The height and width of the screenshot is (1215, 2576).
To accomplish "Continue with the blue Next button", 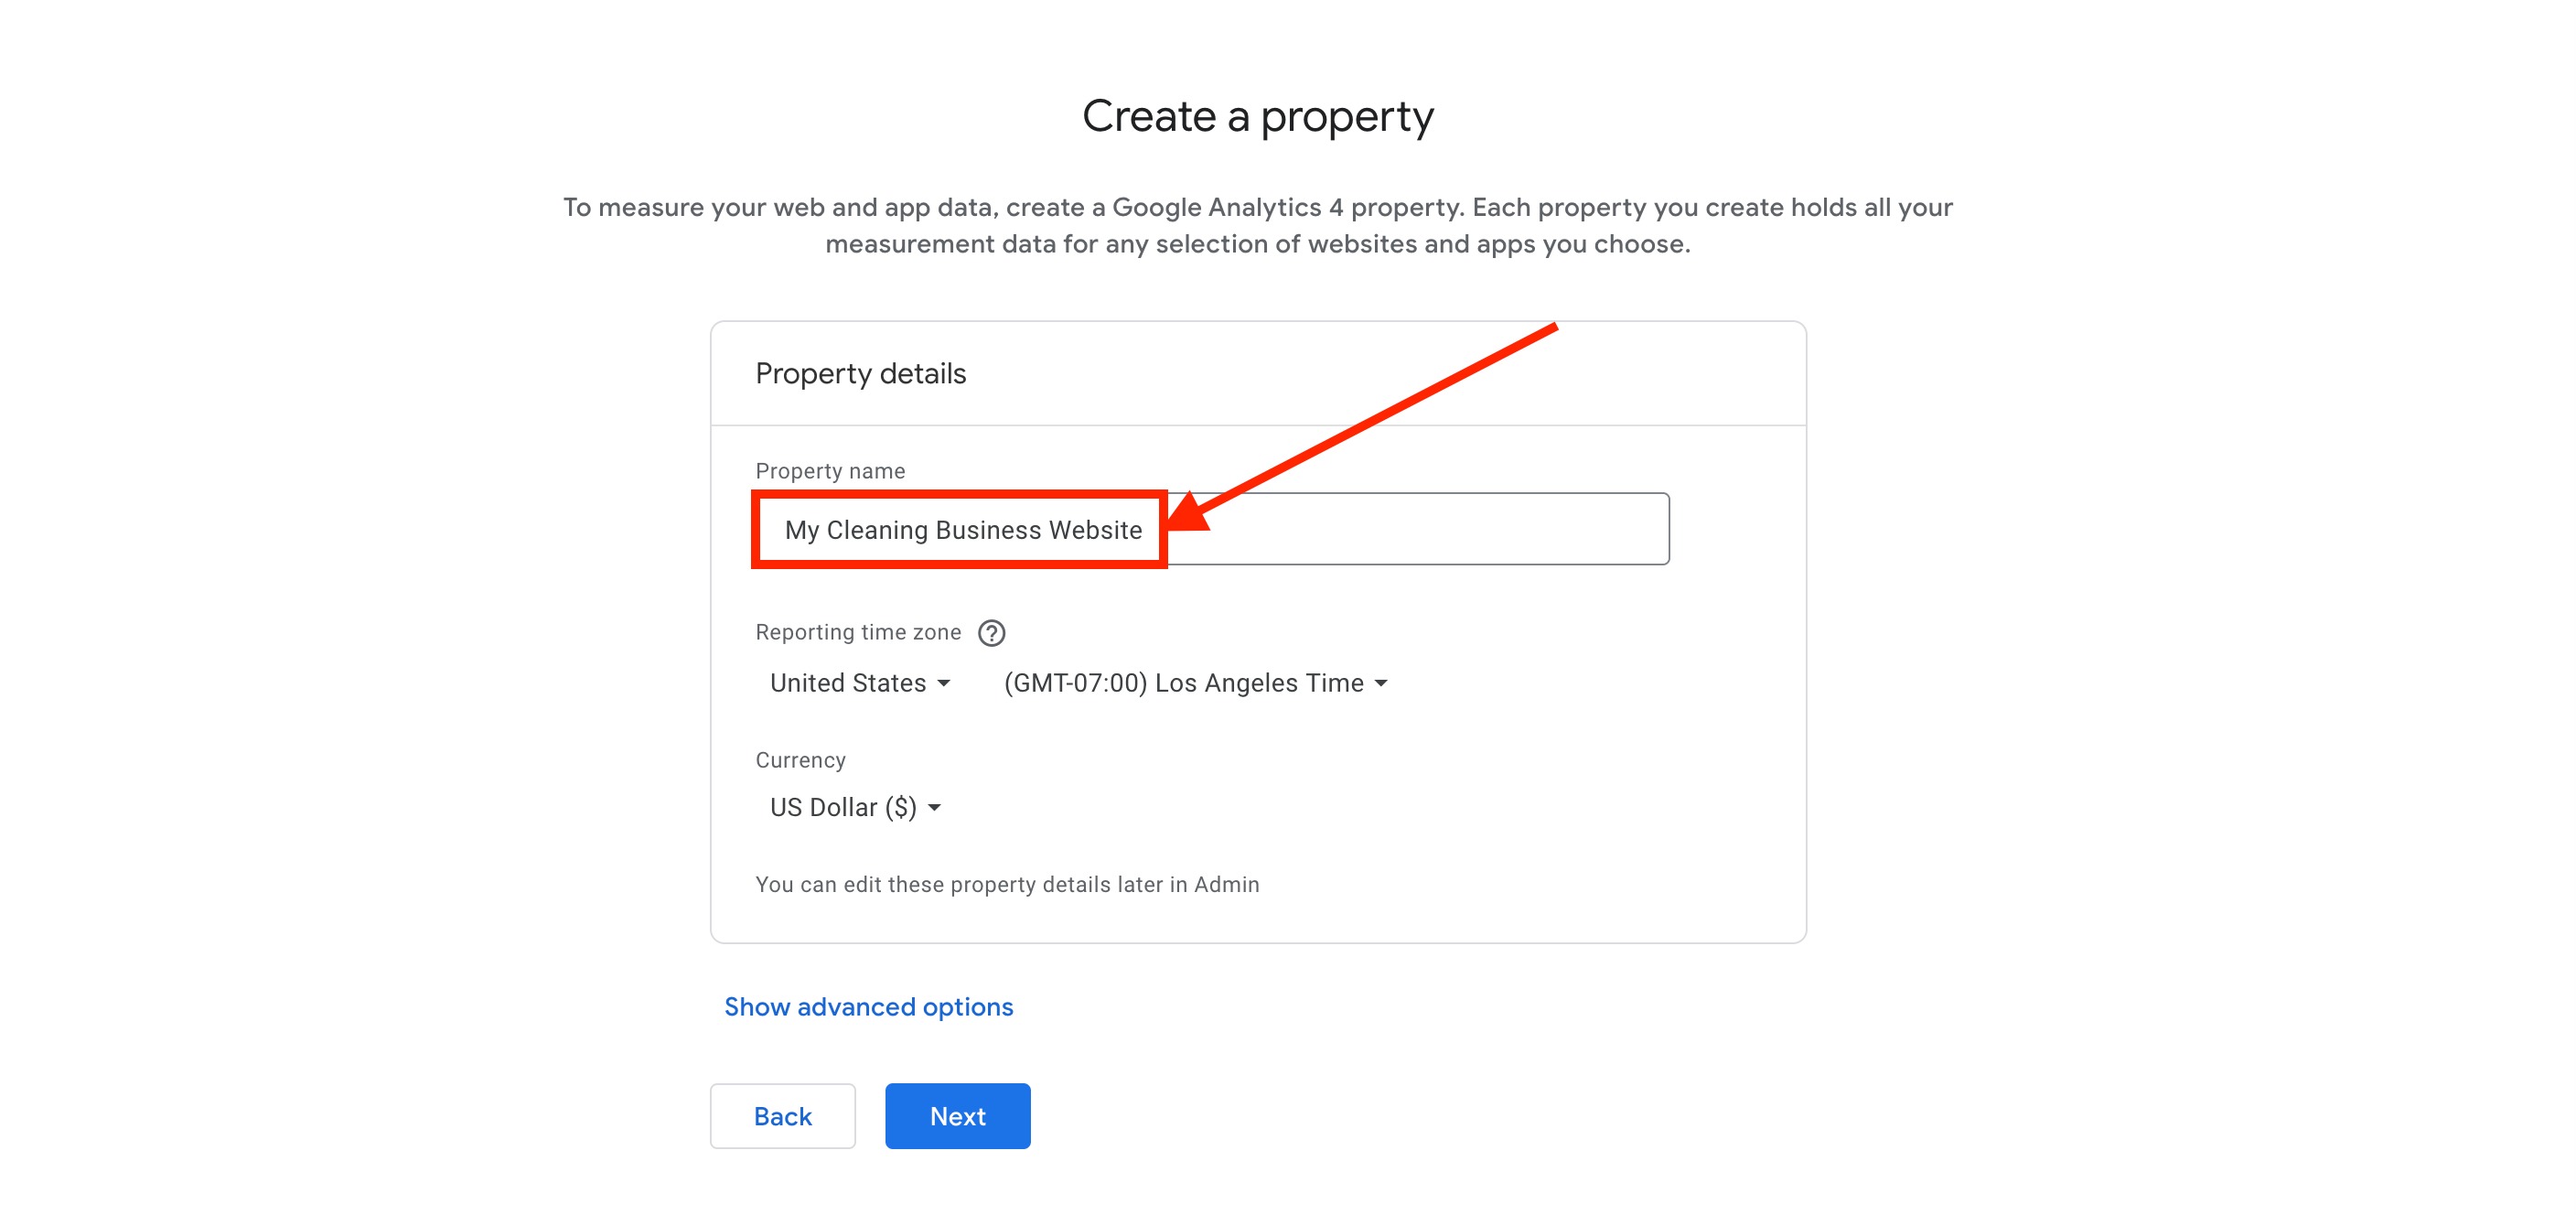I will pyautogui.click(x=957, y=1116).
